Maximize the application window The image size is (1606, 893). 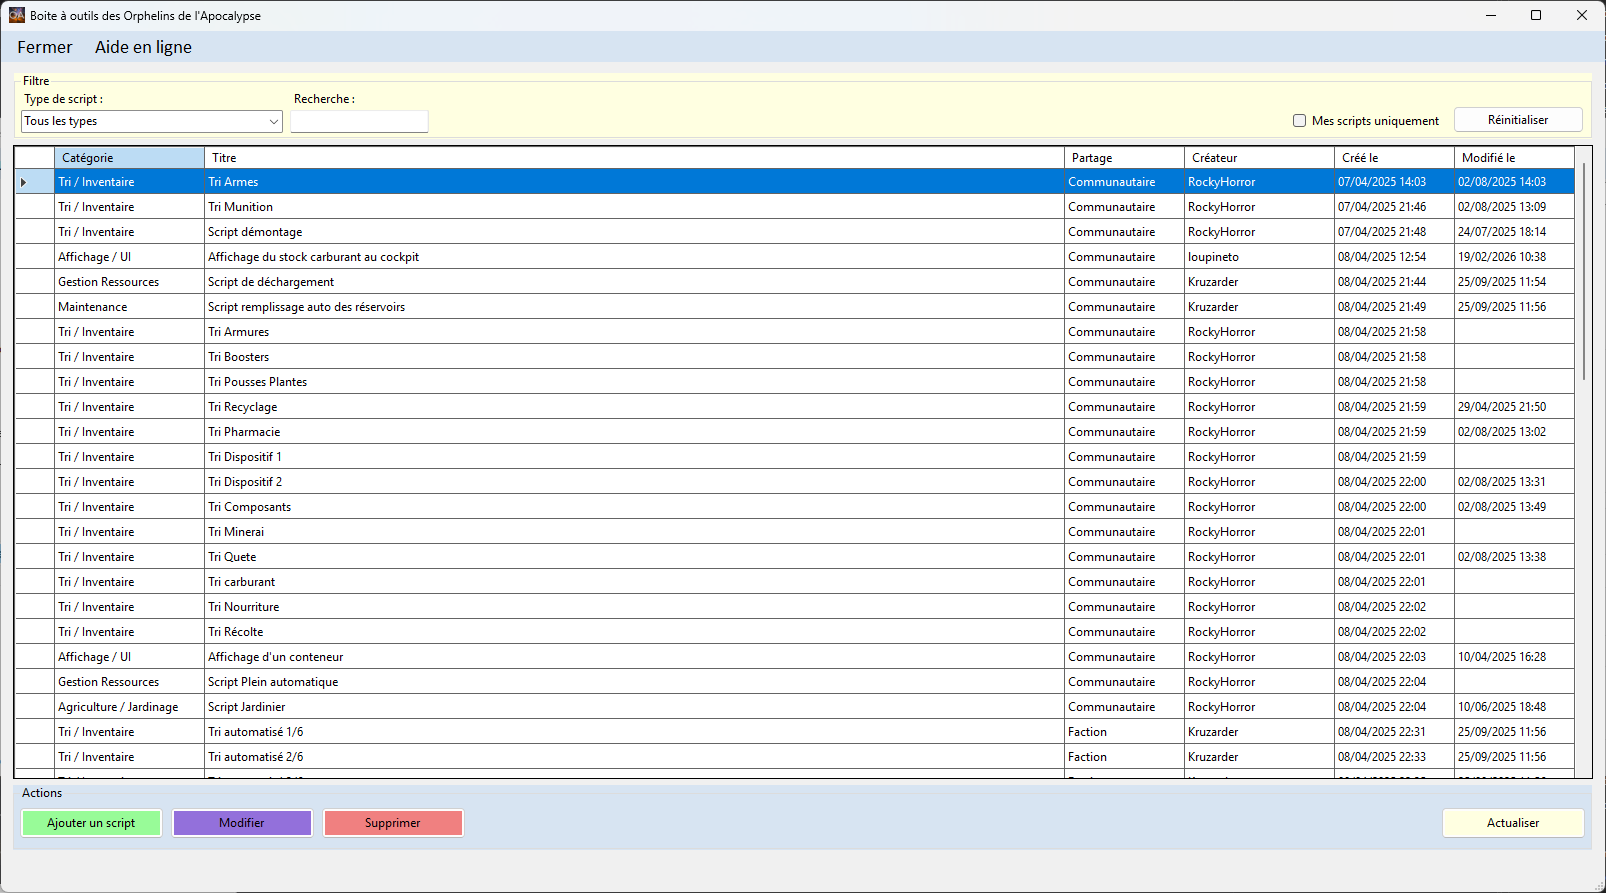[1535, 15]
